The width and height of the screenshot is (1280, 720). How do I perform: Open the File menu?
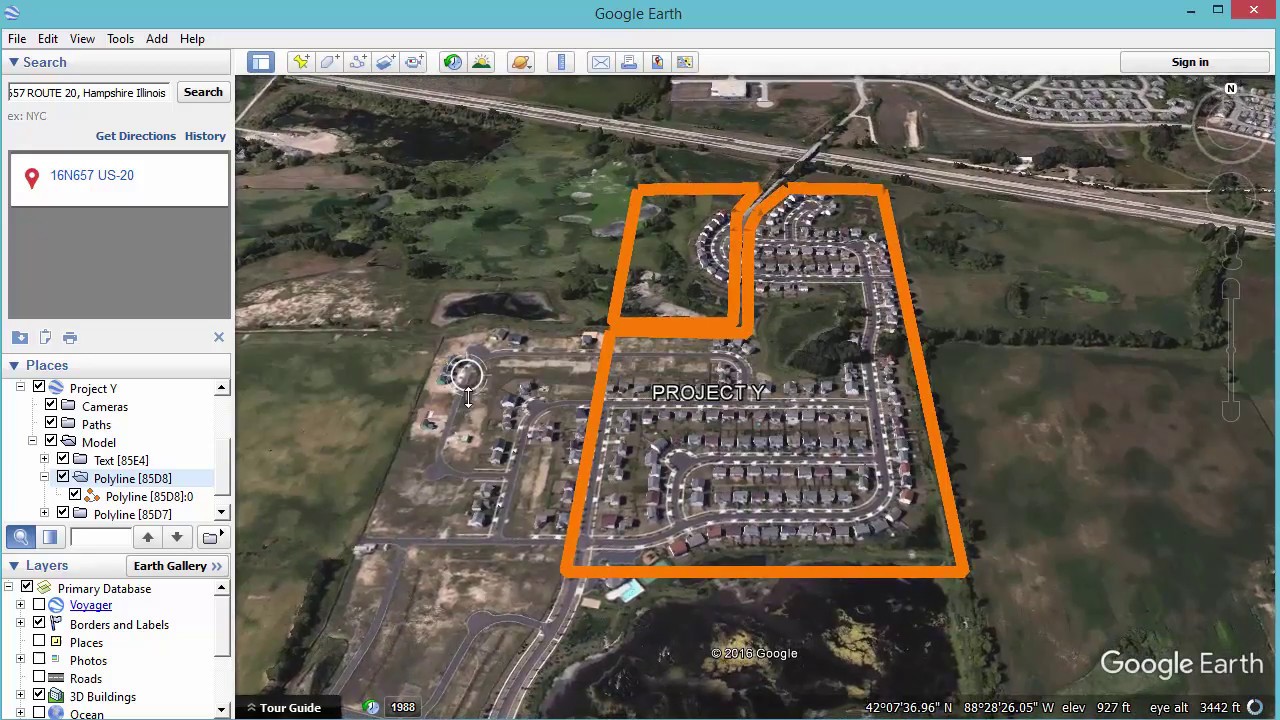tap(17, 39)
